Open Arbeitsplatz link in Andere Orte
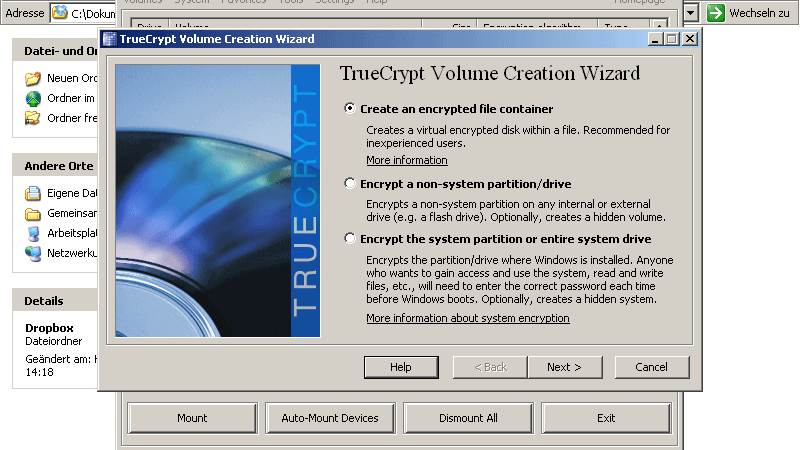The image size is (800, 450). tap(71, 233)
